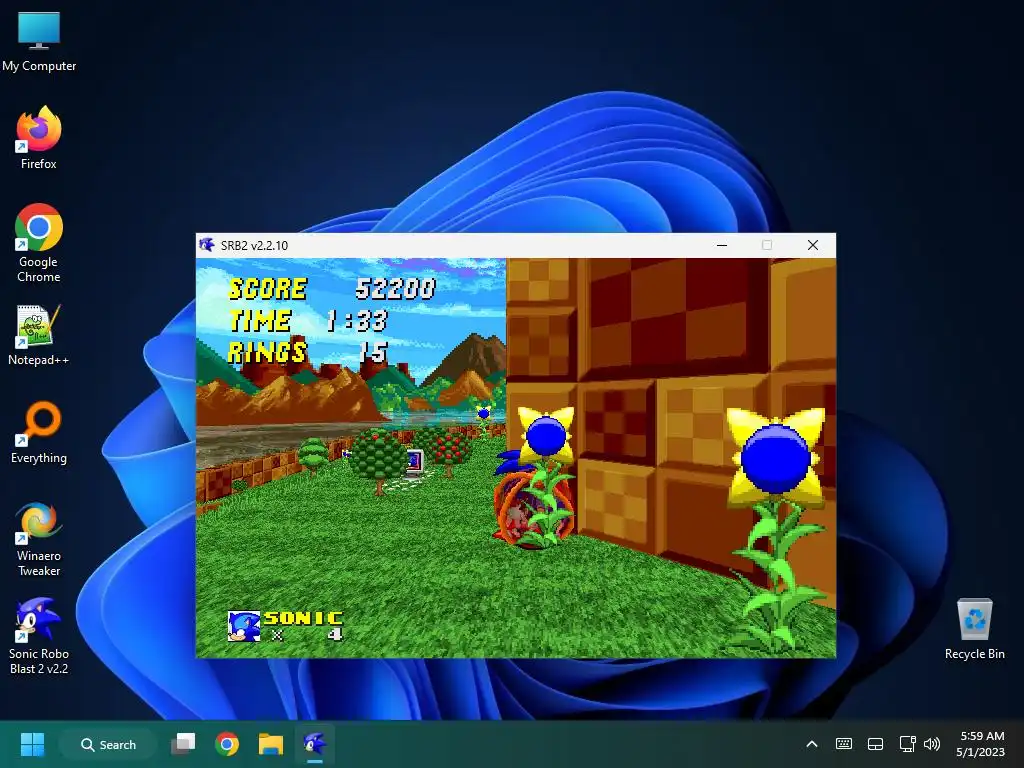Image resolution: width=1024 pixels, height=768 pixels.
Task: Click the SRB2 v2.2.10 title text
Action: [x=254, y=246]
